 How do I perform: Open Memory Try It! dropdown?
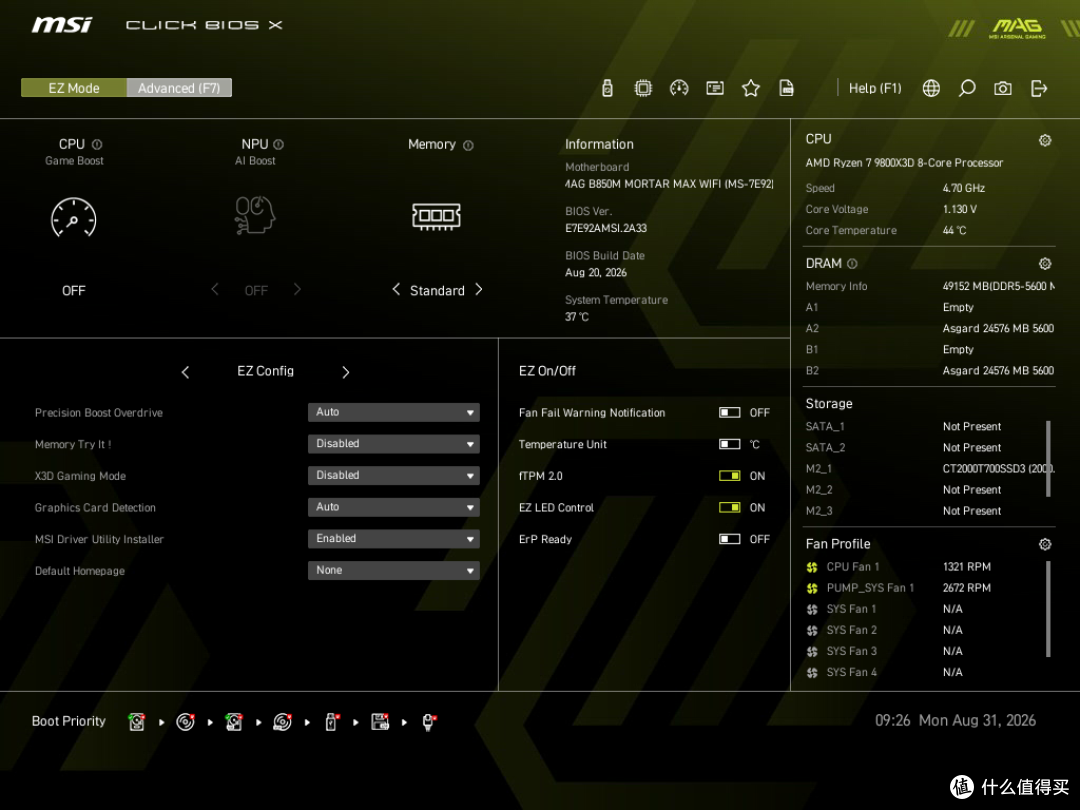pos(393,444)
